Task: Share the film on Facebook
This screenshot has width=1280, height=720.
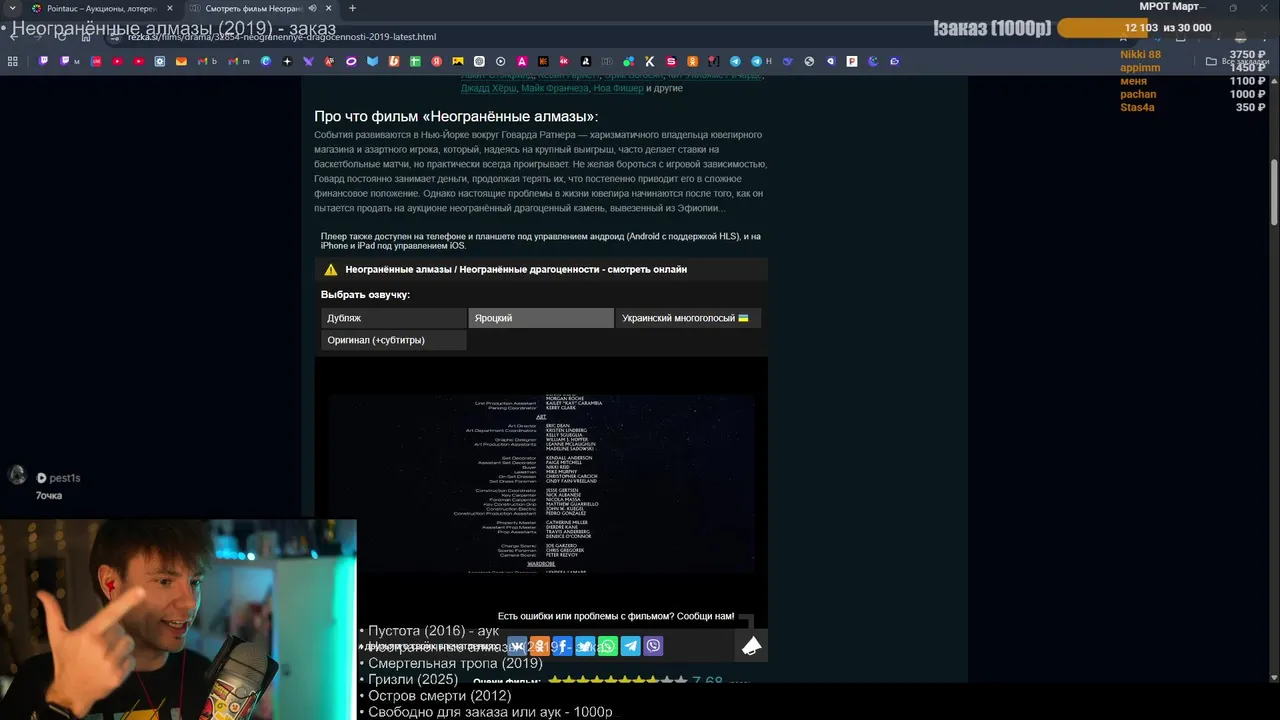Action: [x=562, y=646]
